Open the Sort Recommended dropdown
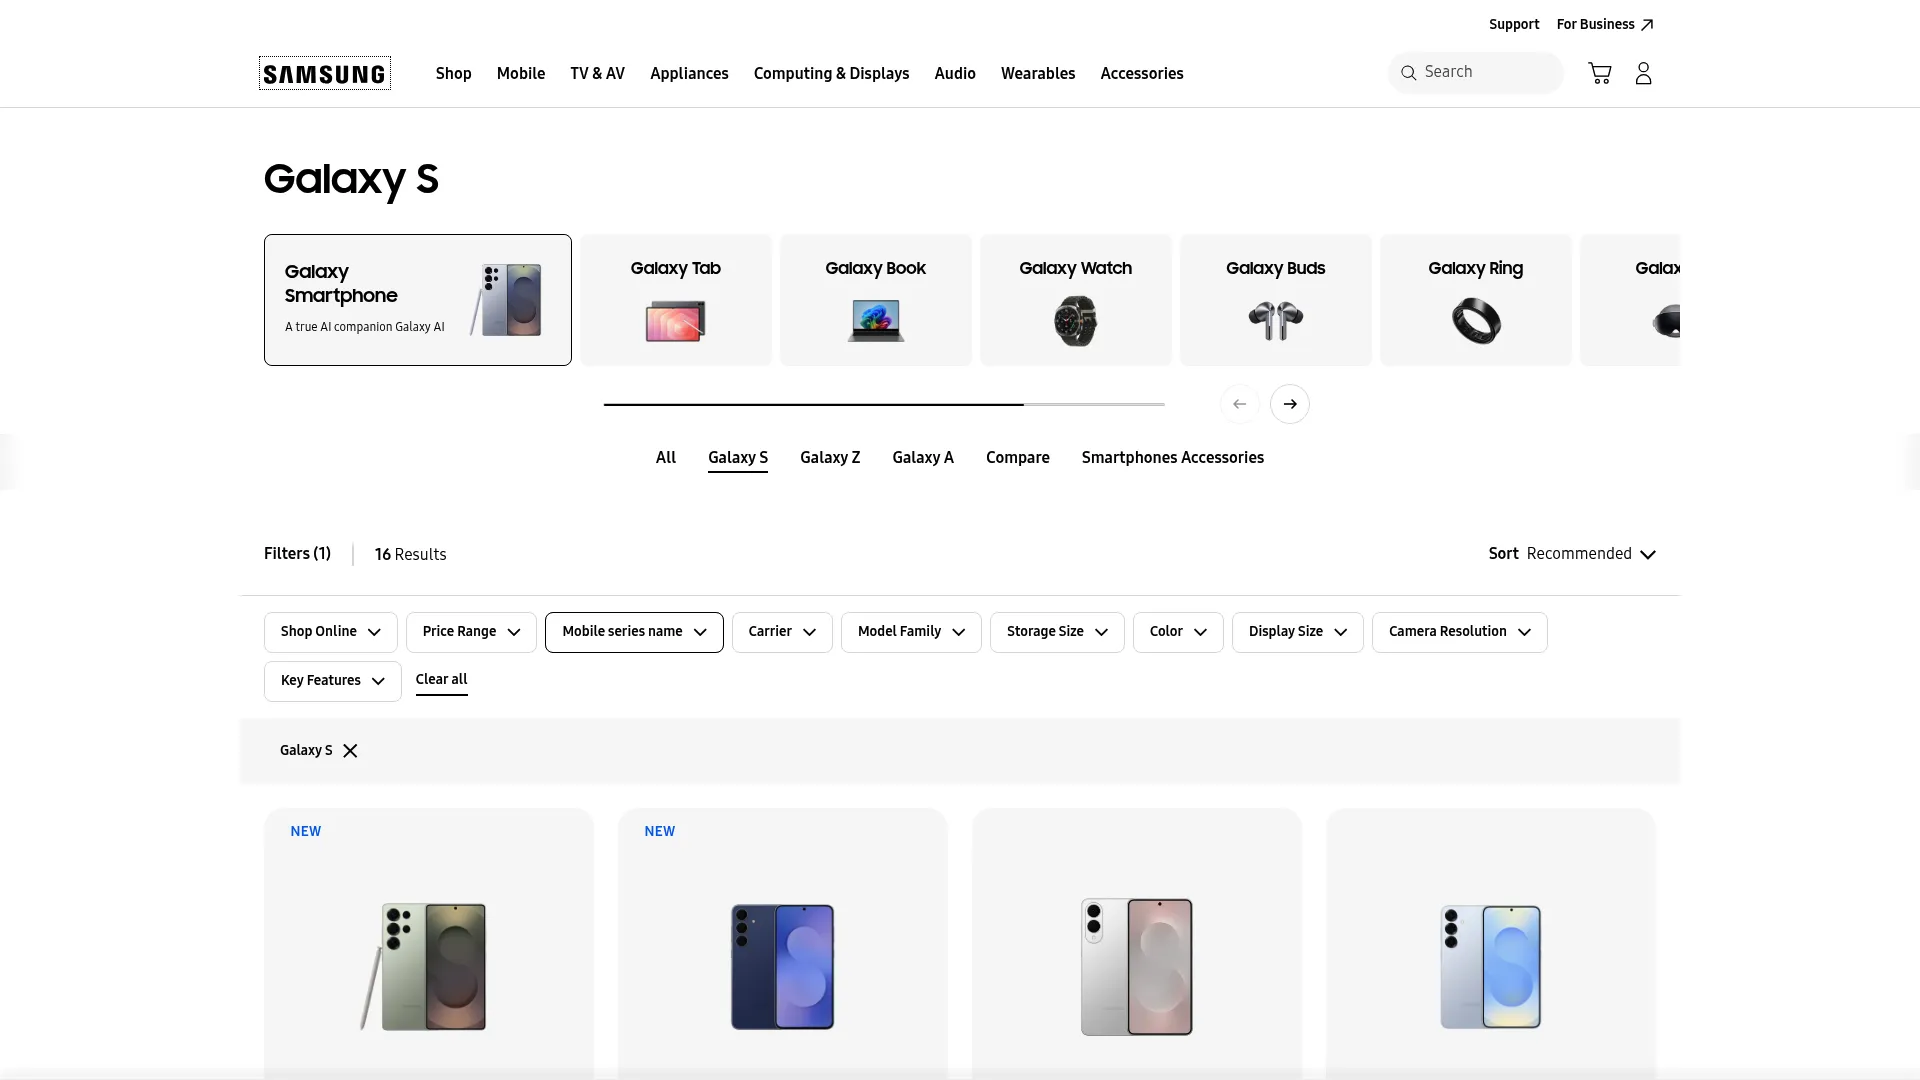 (1572, 554)
